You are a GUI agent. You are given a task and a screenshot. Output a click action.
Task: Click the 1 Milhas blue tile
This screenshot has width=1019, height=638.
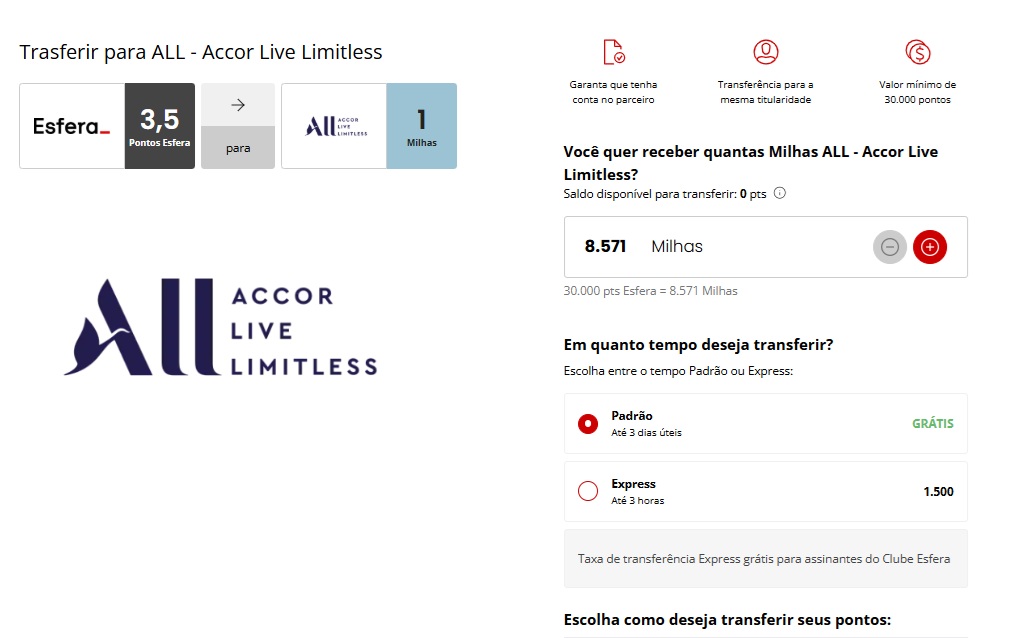[421, 126]
